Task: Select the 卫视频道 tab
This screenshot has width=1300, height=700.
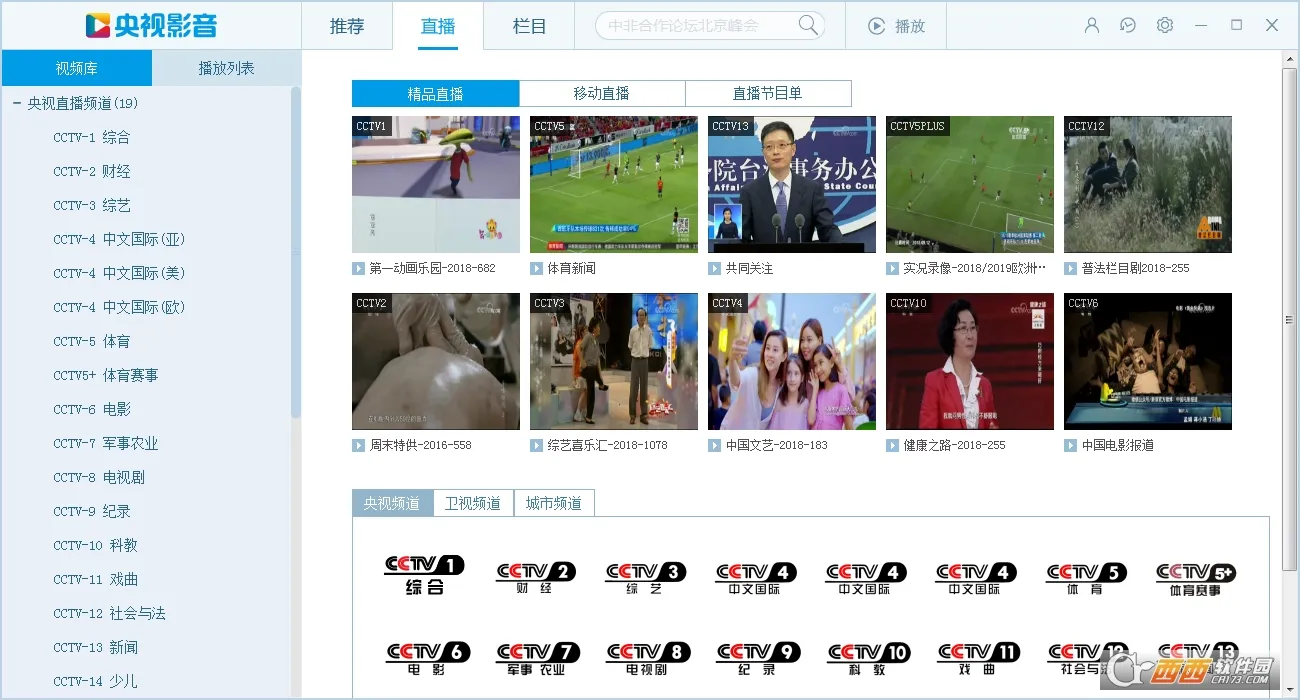Action: pyautogui.click(x=473, y=503)
